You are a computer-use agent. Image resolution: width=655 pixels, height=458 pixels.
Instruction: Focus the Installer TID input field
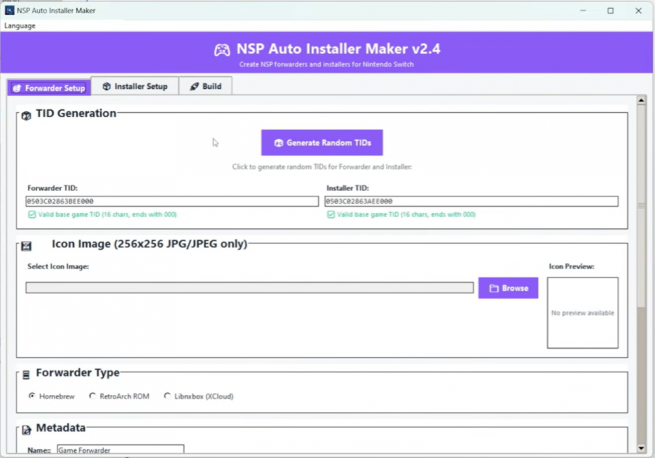coord(471,201)
